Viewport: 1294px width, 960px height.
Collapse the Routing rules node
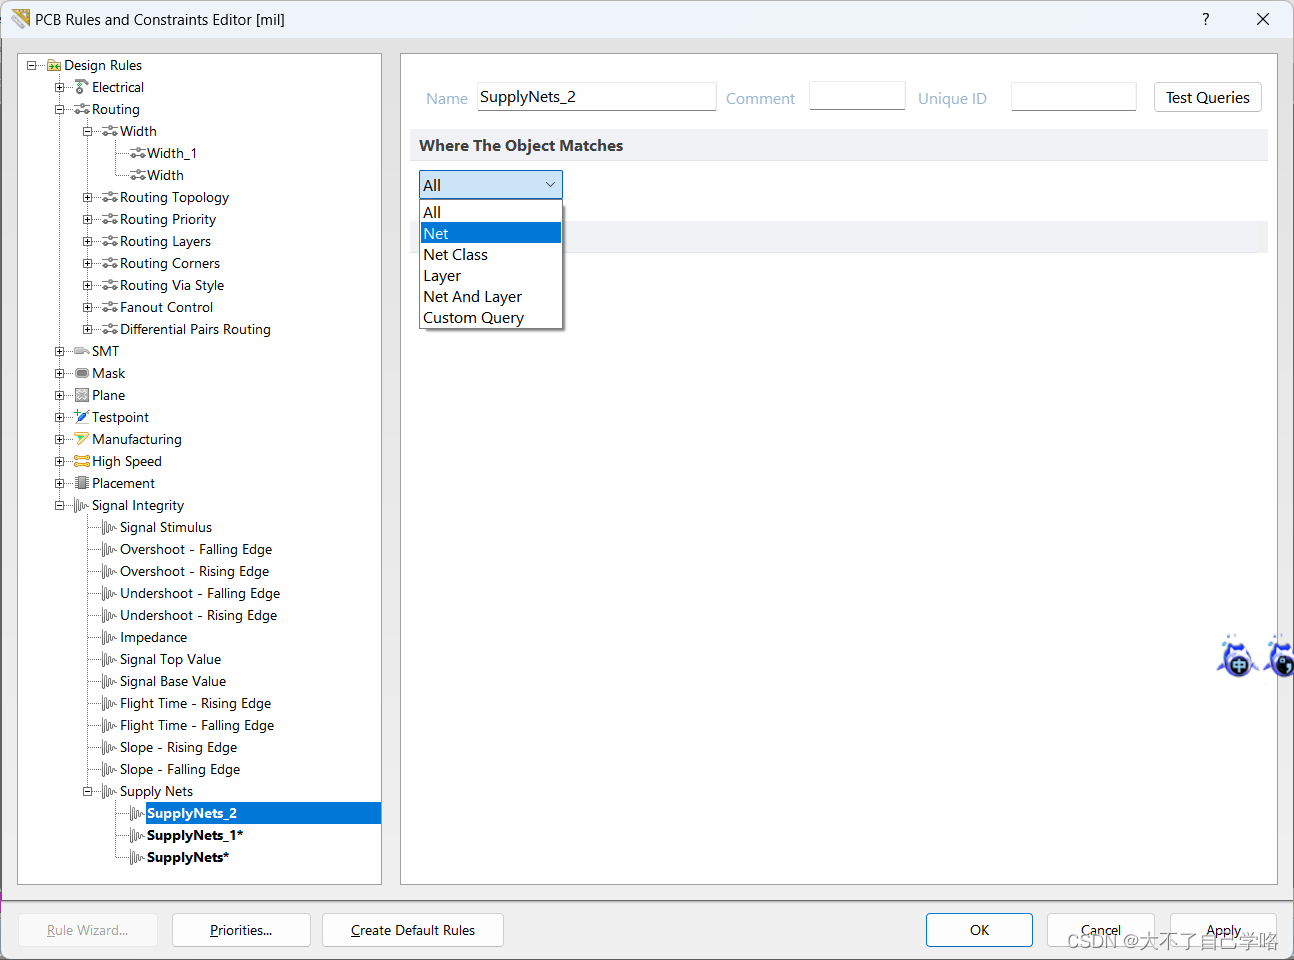pos(60,109)
